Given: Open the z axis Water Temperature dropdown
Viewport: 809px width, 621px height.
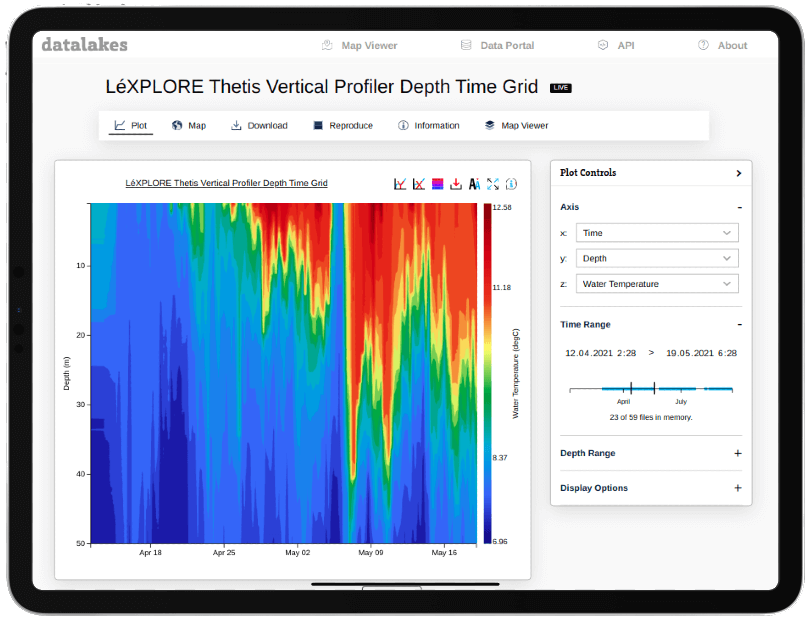Looking at the screenshot, I should click(x=657, y=284).
